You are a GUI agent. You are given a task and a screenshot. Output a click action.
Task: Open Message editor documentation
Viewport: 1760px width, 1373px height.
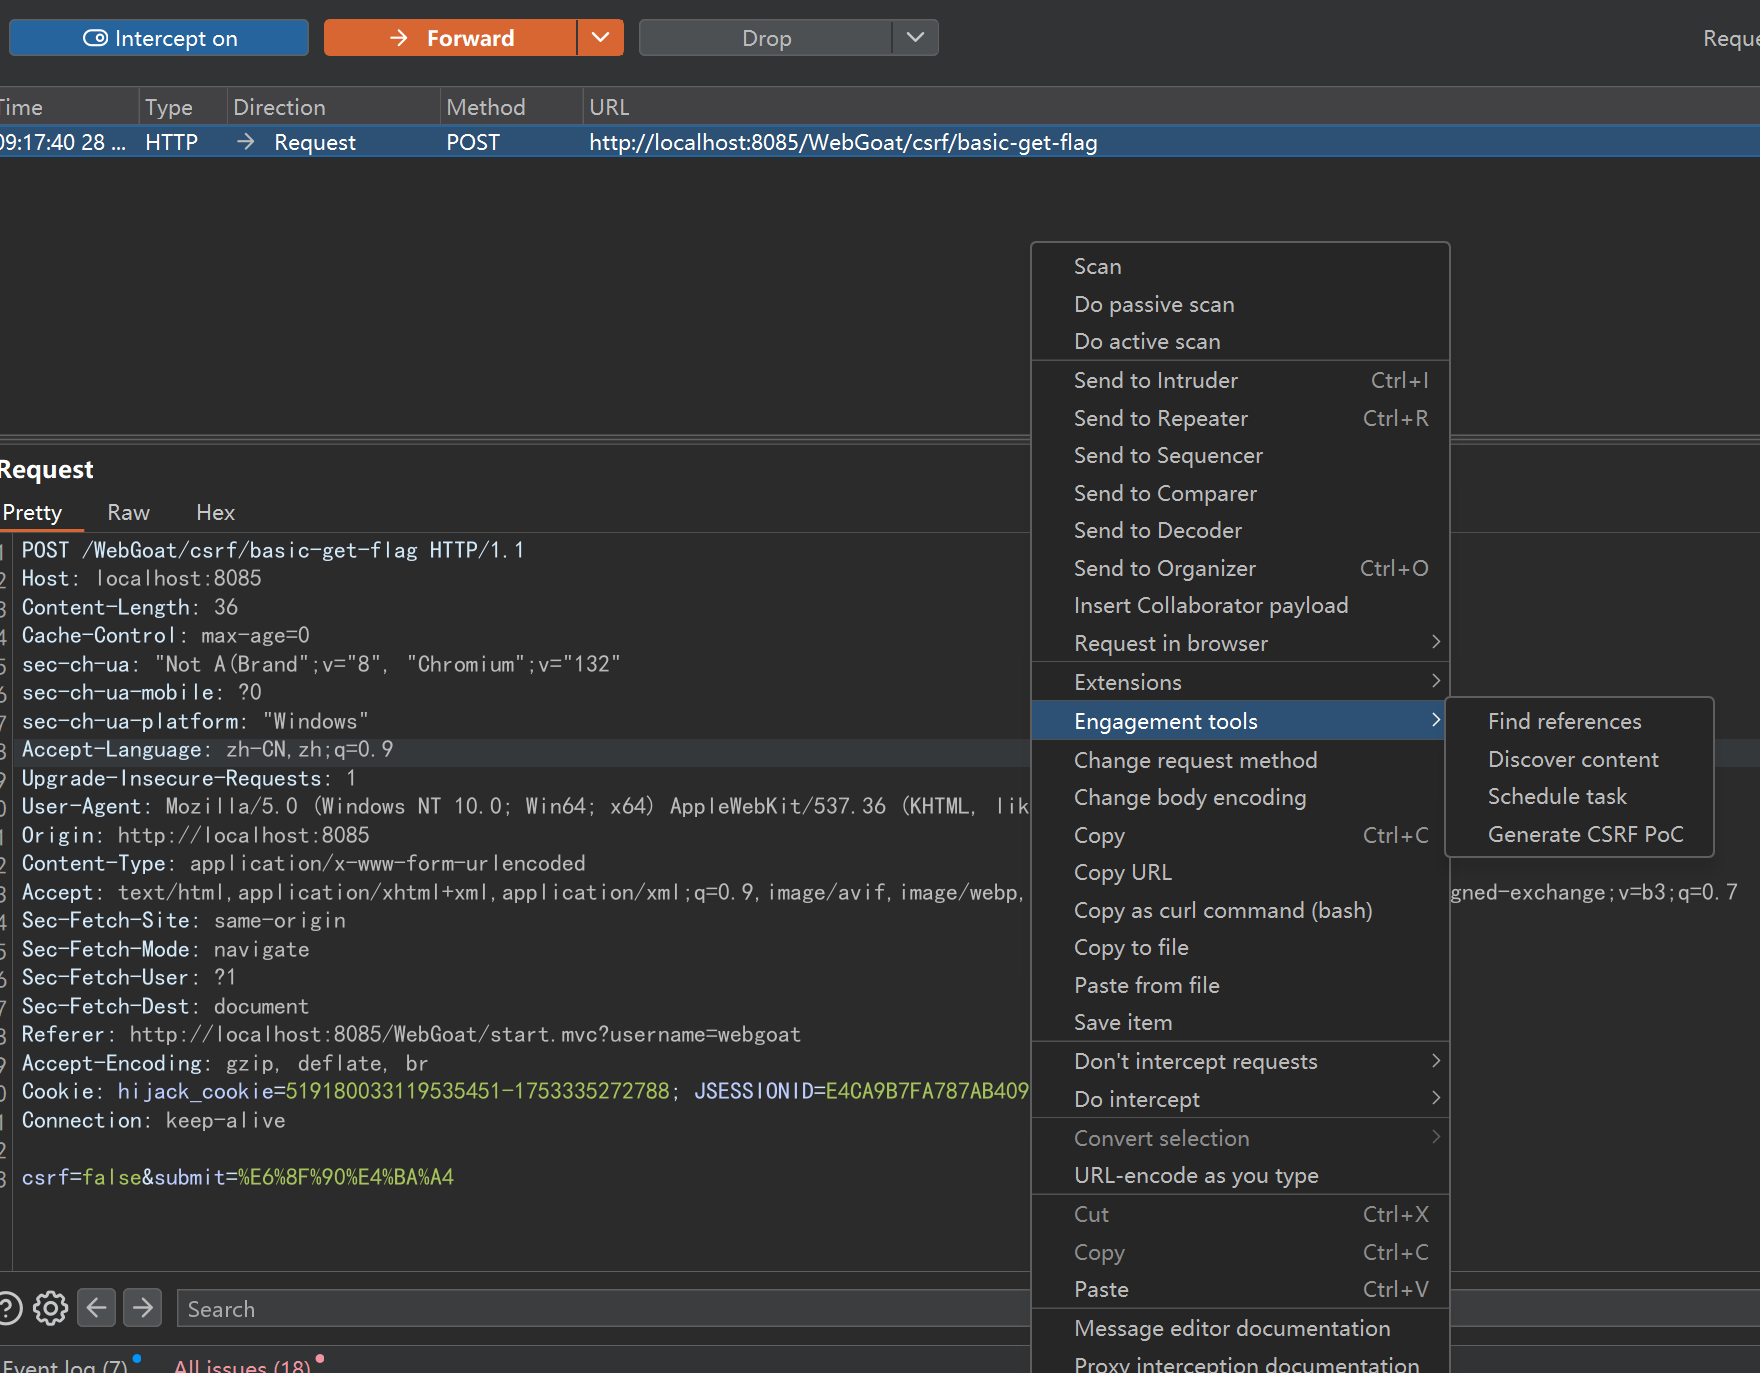[x=1240, y=1328]
